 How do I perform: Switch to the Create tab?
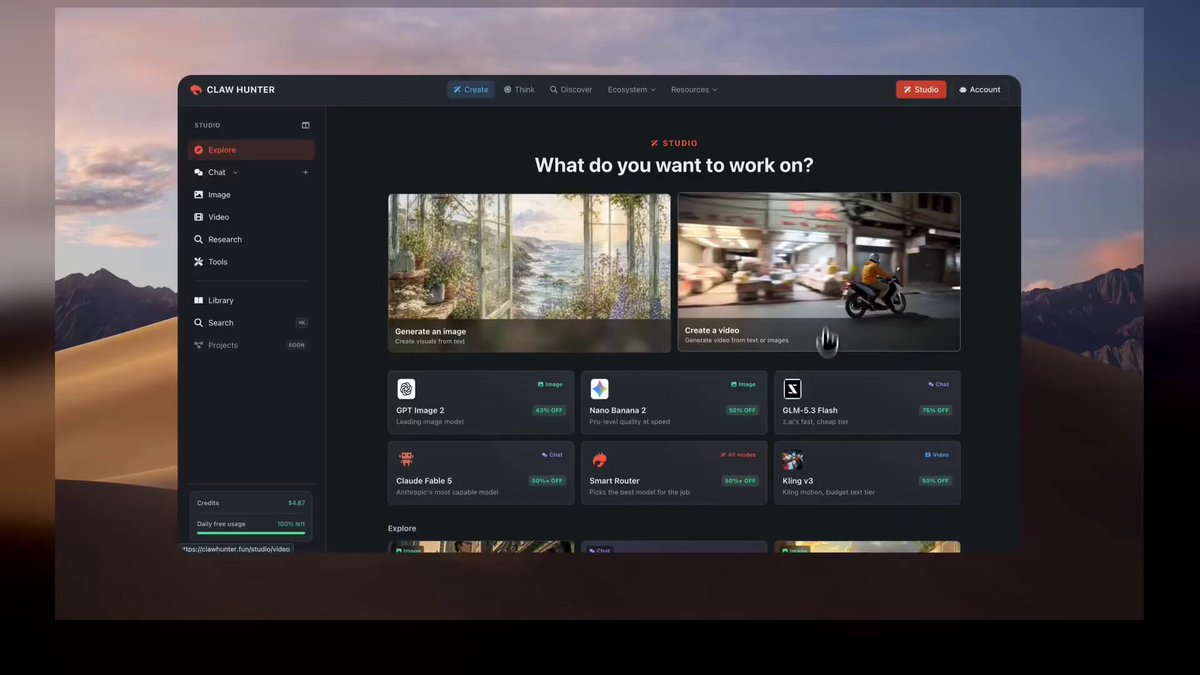click(471, 90)
